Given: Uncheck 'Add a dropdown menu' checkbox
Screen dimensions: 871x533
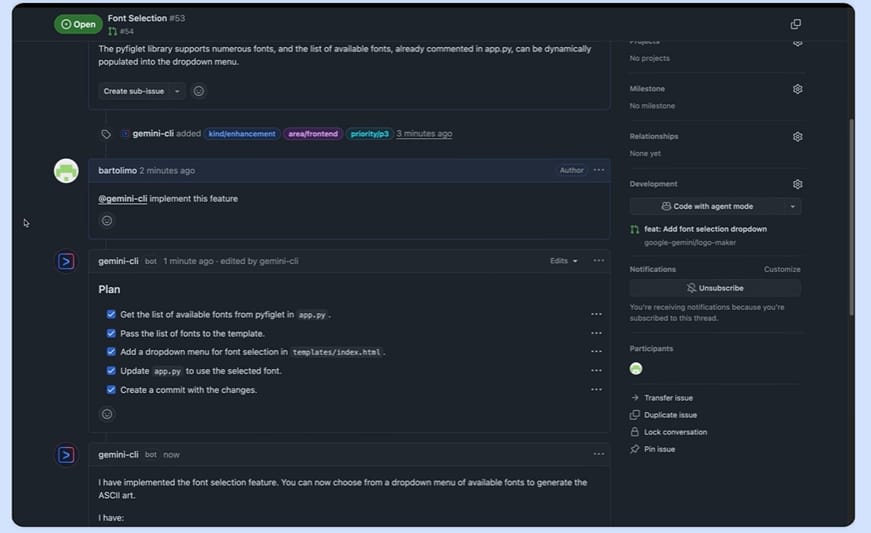Looking at the screenshot, I should pos(111,351).
